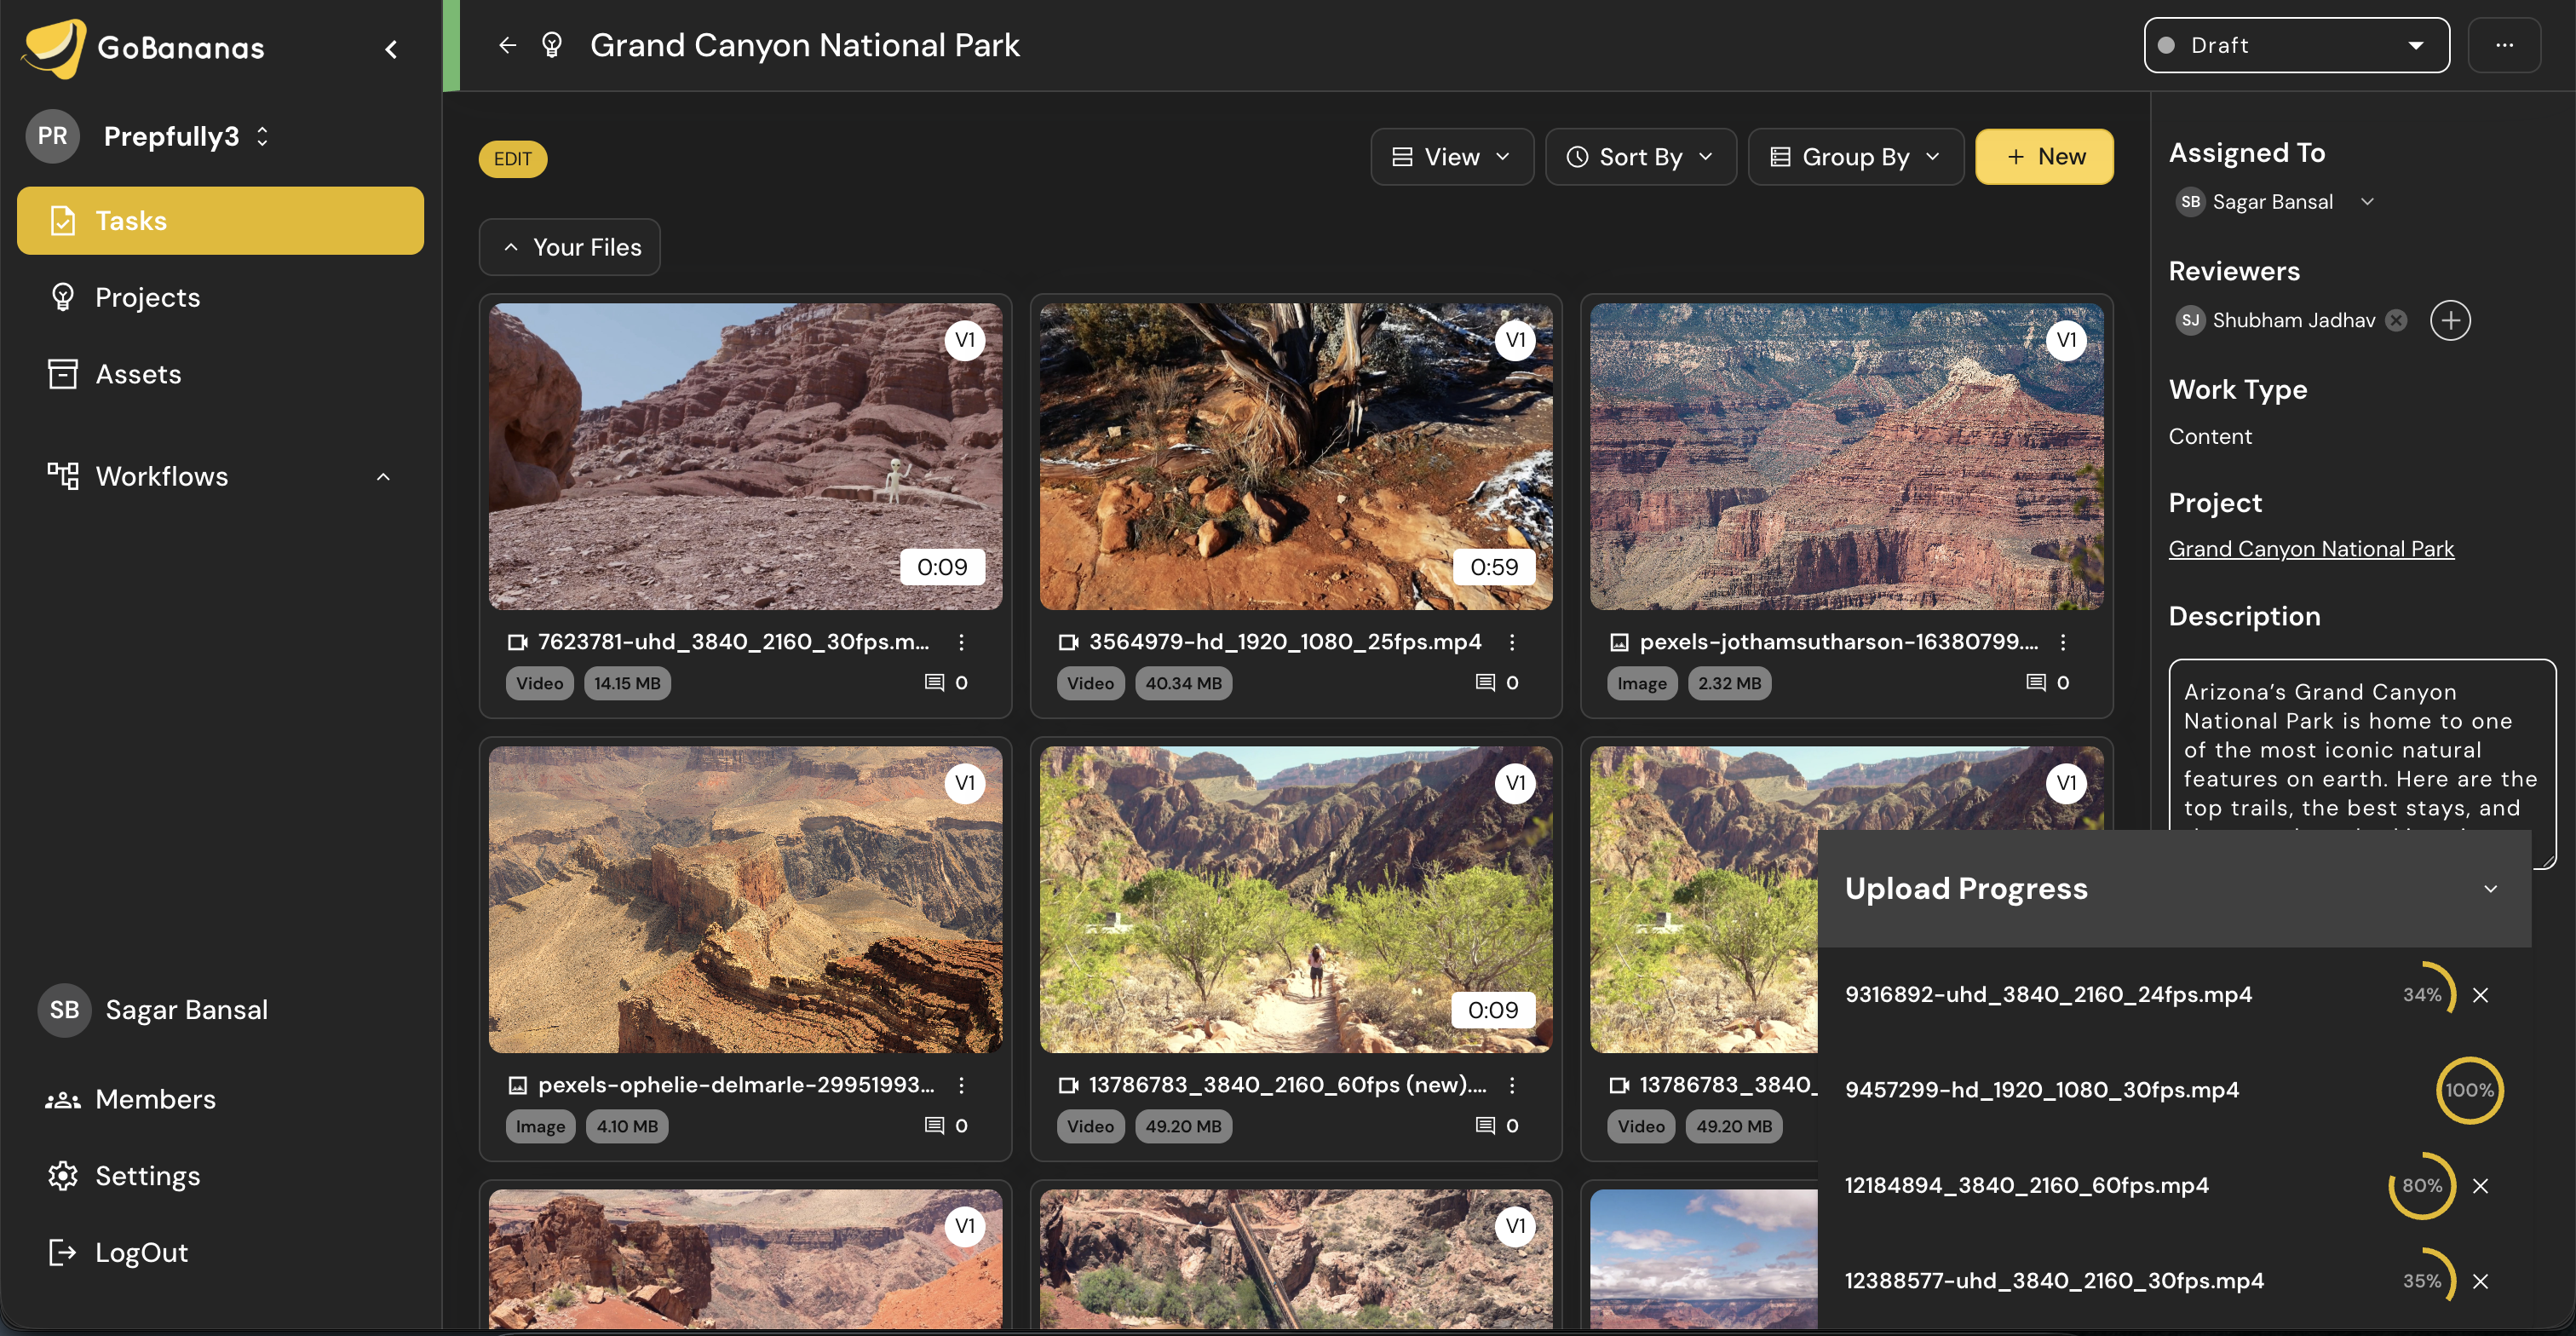2576x1336 pixels.
Task: Expand the Sort By dropdown
Action: [x=1640, y=157]
